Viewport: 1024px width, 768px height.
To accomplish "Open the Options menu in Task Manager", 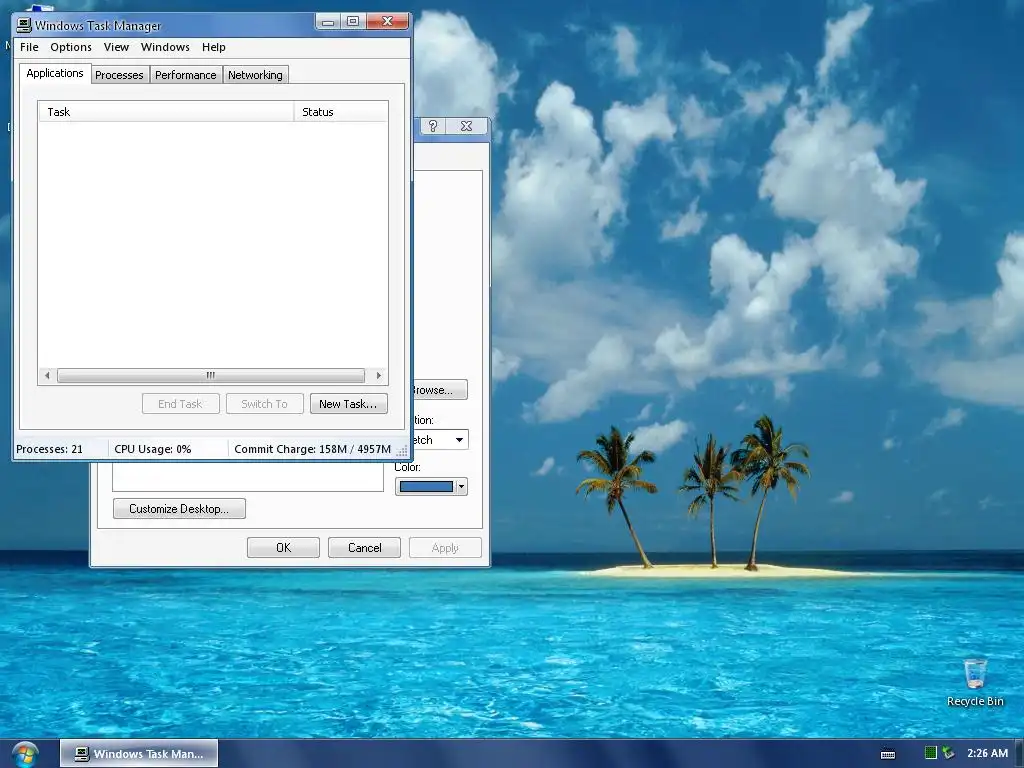I will 71,47.
